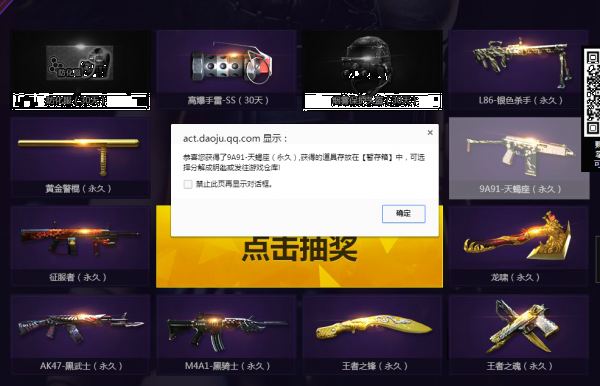This screenshot has height=386, width=600.
Task: Select the 龙啸 axe image
Action: [518, 235]
